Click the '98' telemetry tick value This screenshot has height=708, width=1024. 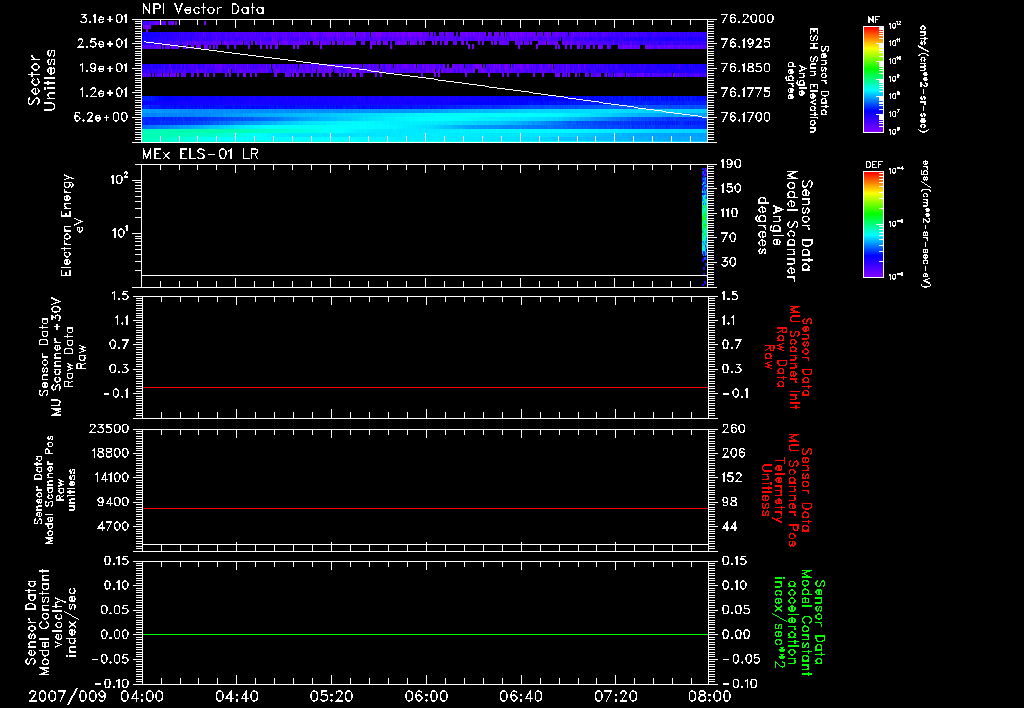(729, 502)
